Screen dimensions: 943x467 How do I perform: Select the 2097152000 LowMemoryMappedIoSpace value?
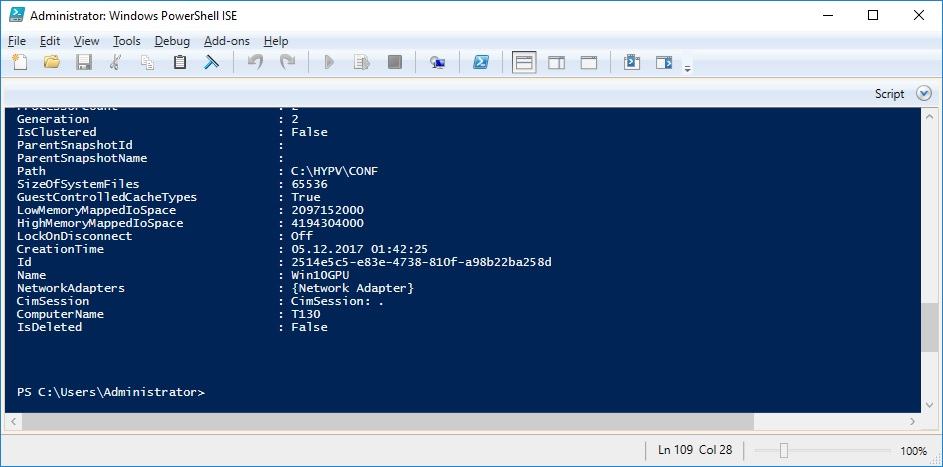(x=327, y=210)
